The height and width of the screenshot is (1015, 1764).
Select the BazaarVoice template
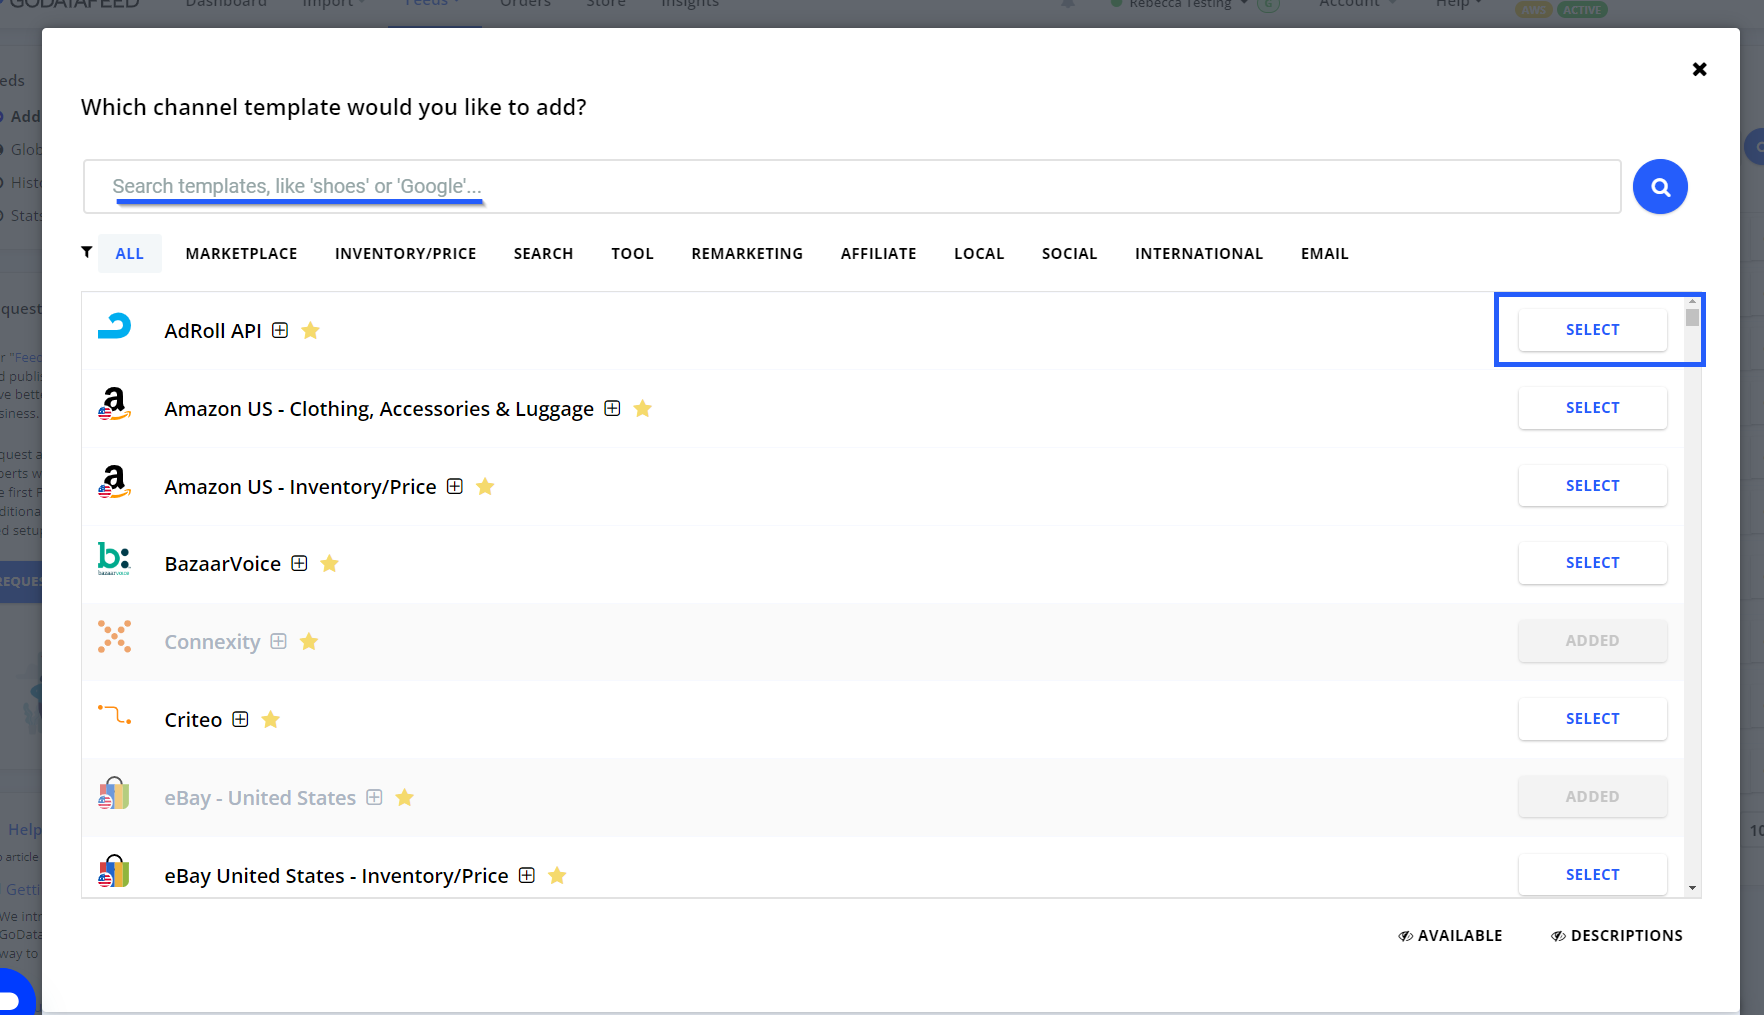point(1592,563)
